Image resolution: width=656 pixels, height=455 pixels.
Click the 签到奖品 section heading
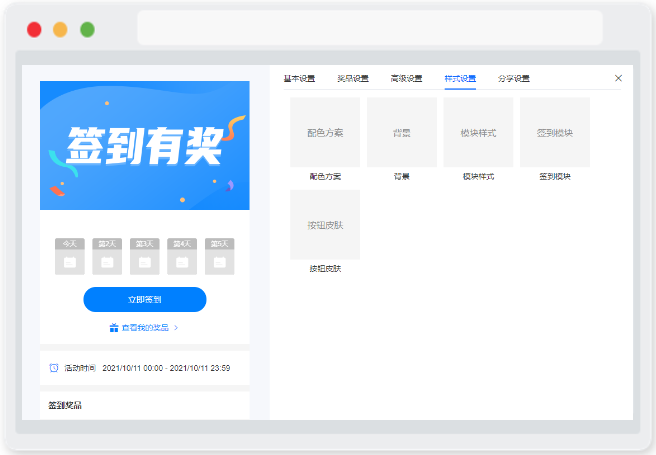65,405
